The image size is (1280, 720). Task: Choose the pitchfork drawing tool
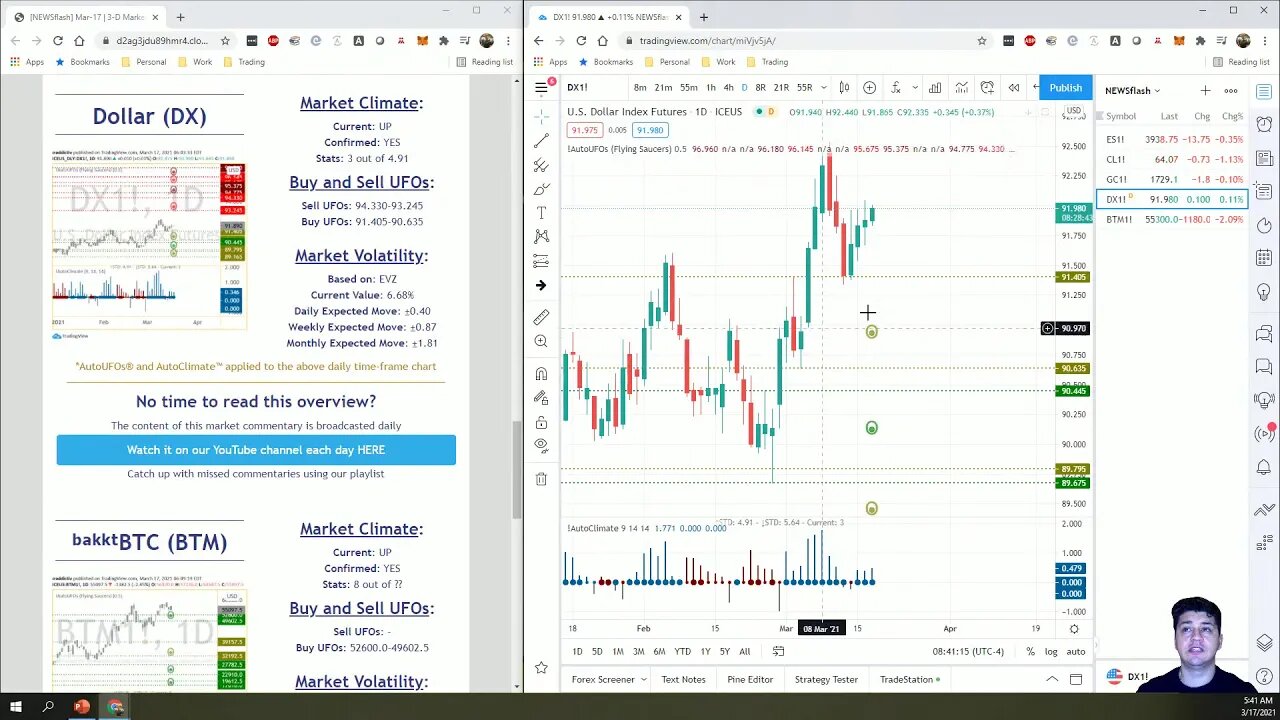(541, 165)
